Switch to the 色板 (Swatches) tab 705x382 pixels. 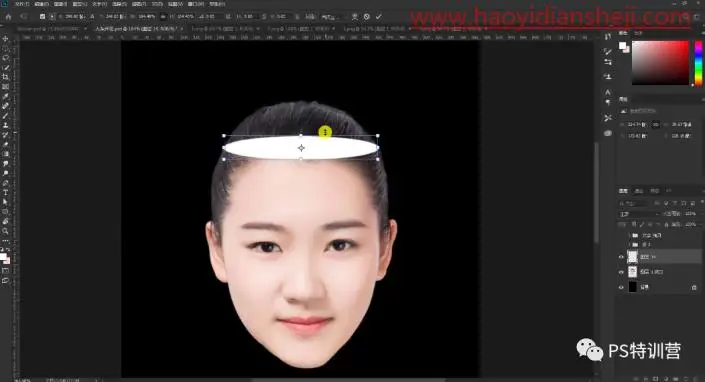[x=639, y=33]
